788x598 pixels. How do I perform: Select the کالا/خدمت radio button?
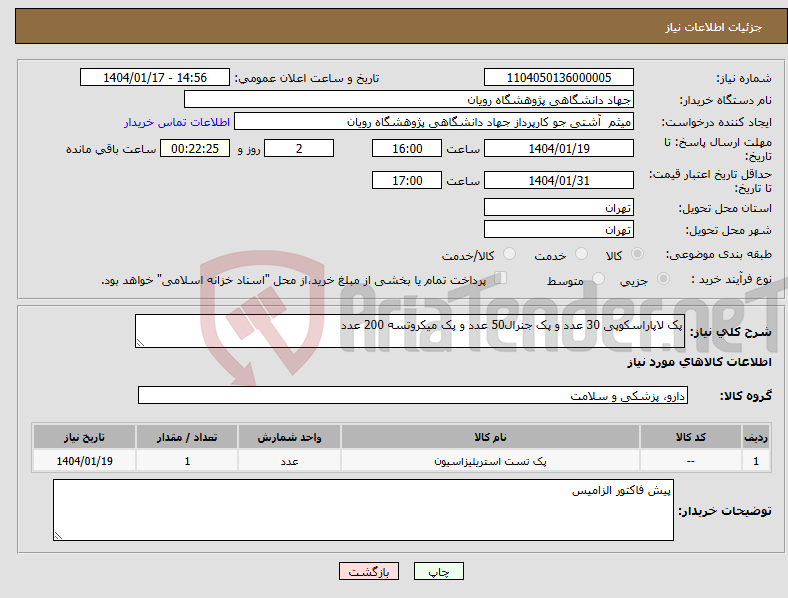(510, 254)
